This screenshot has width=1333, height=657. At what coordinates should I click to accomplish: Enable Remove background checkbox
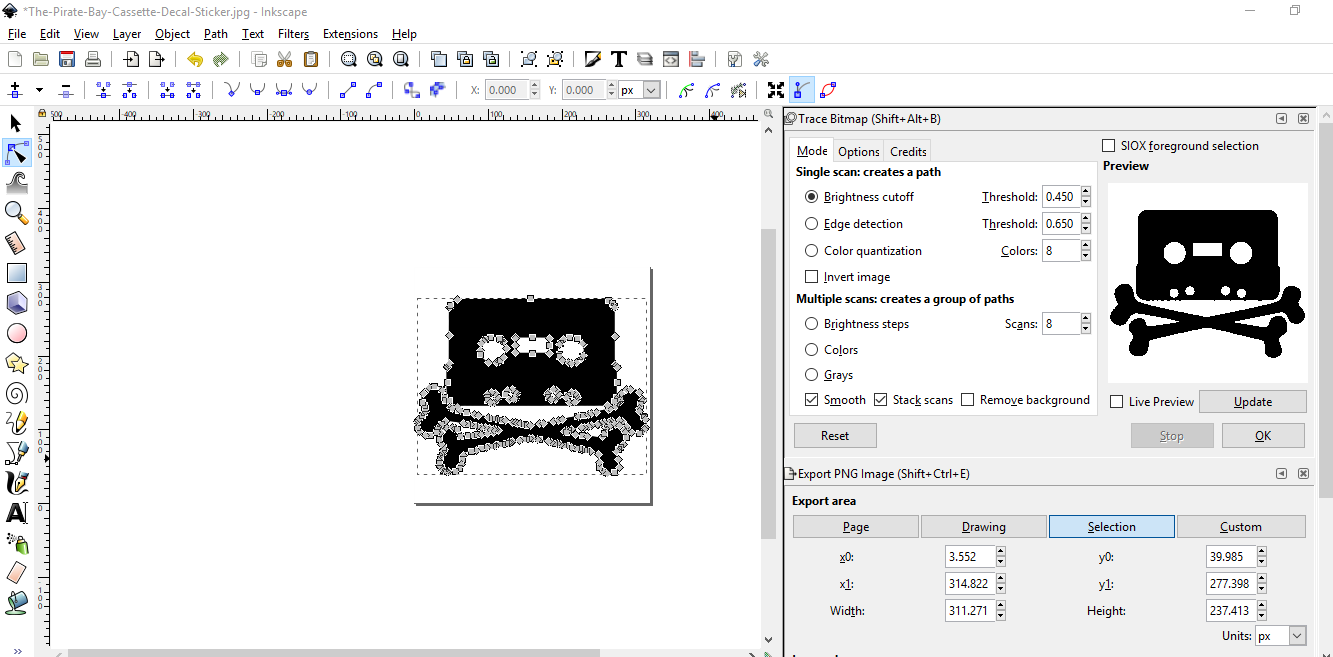pos(967,400)
